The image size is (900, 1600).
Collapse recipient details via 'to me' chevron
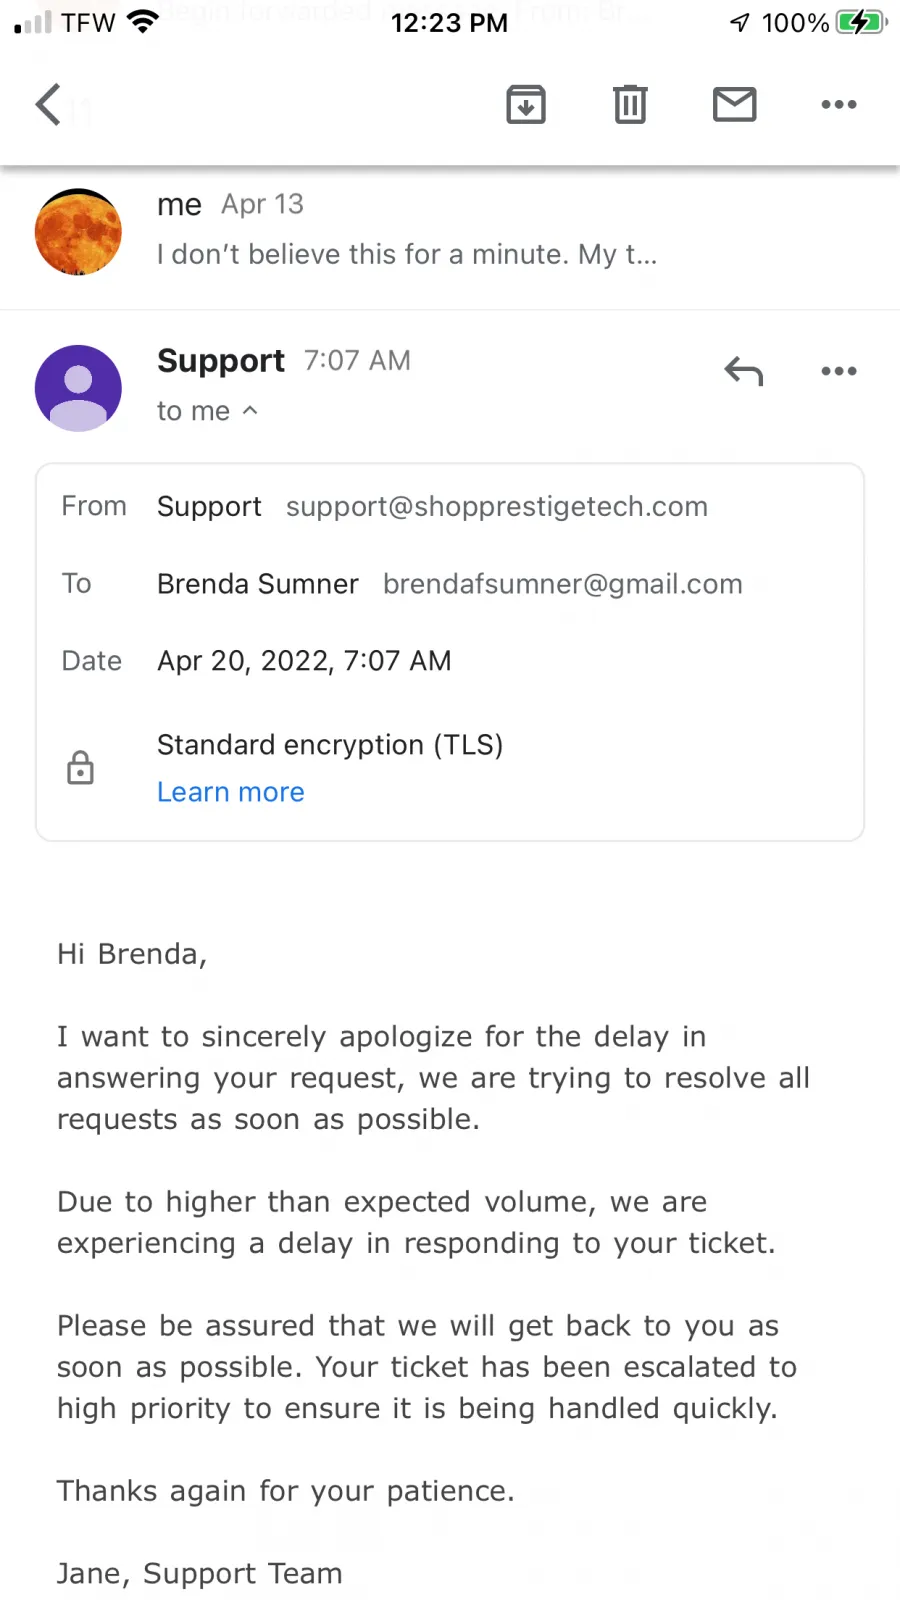pyautogui.click(x=250, y=410)
